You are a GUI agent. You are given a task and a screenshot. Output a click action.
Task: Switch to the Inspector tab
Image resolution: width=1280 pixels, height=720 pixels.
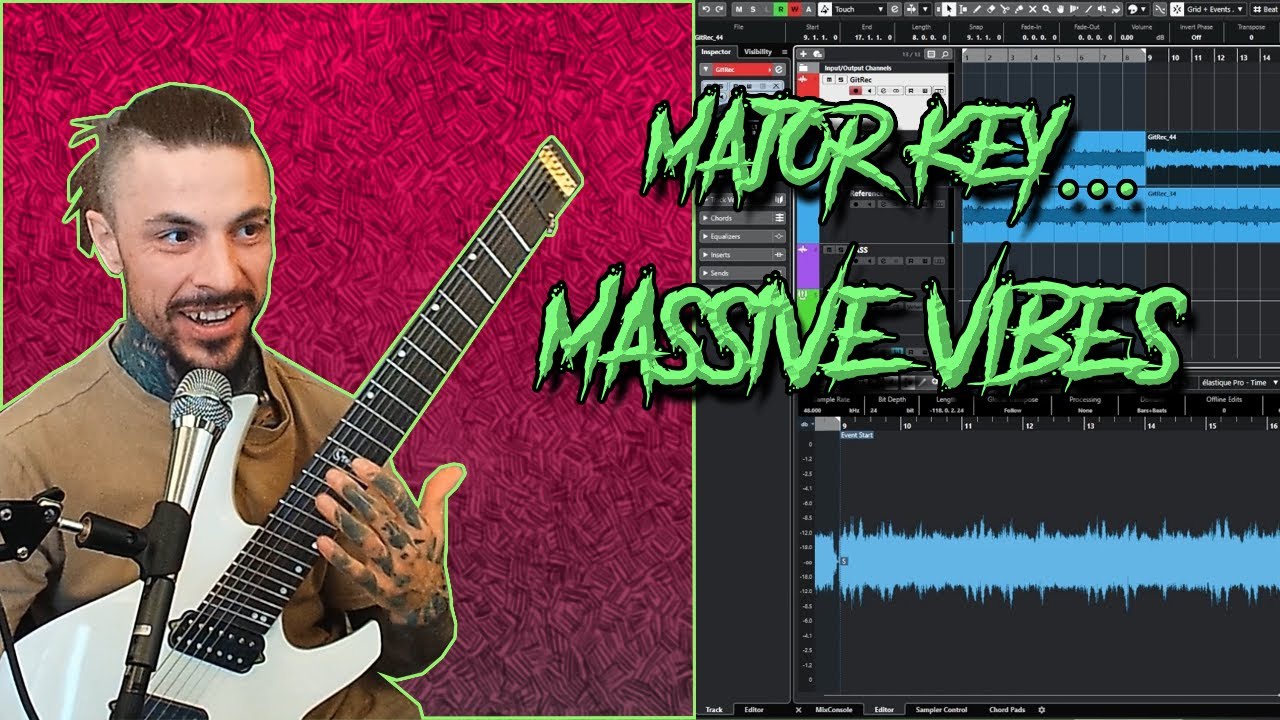point(716,52)
